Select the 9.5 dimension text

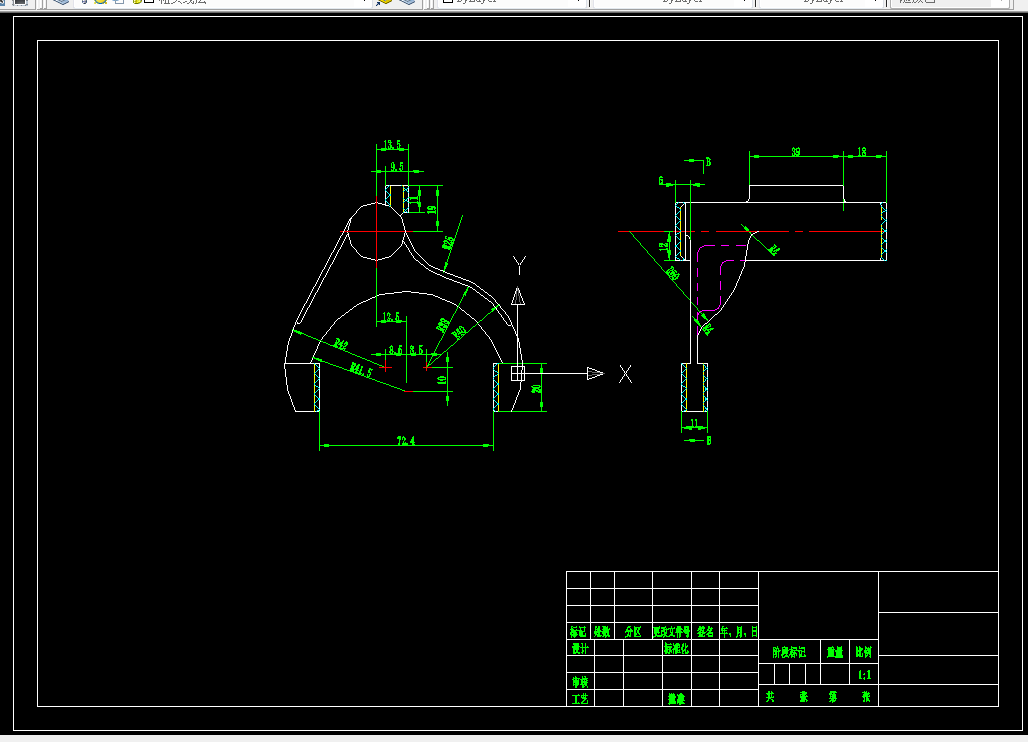pyautogui.click(x=397, y=166)
